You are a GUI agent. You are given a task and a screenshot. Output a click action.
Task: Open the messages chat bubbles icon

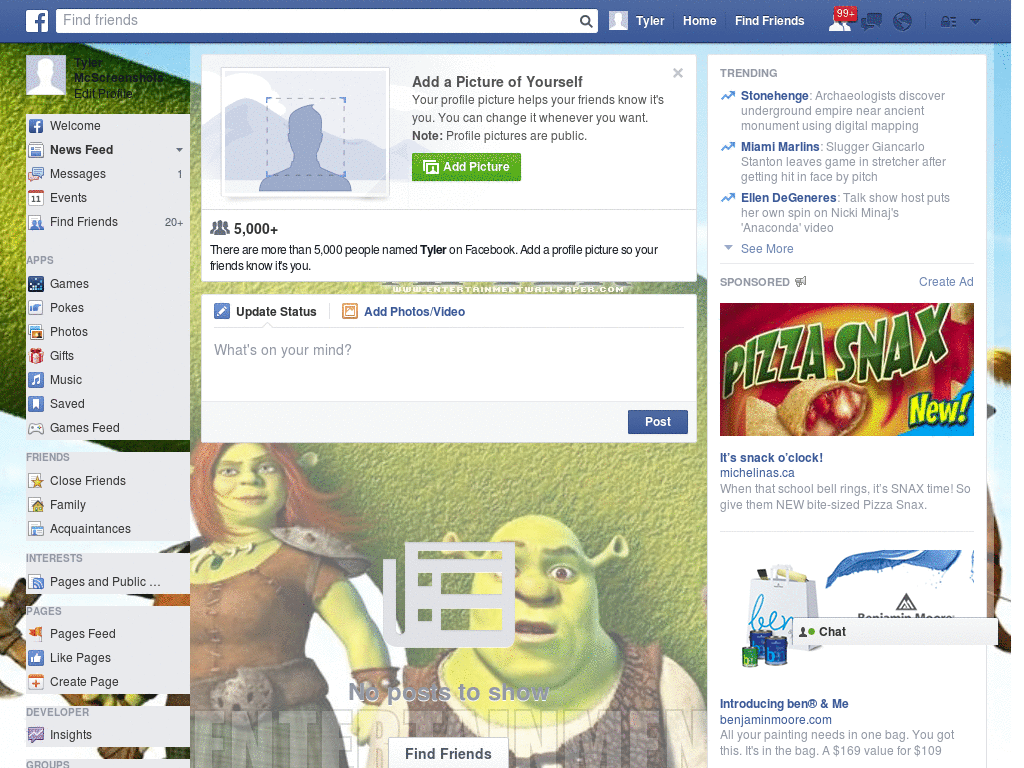pos(871,21)
